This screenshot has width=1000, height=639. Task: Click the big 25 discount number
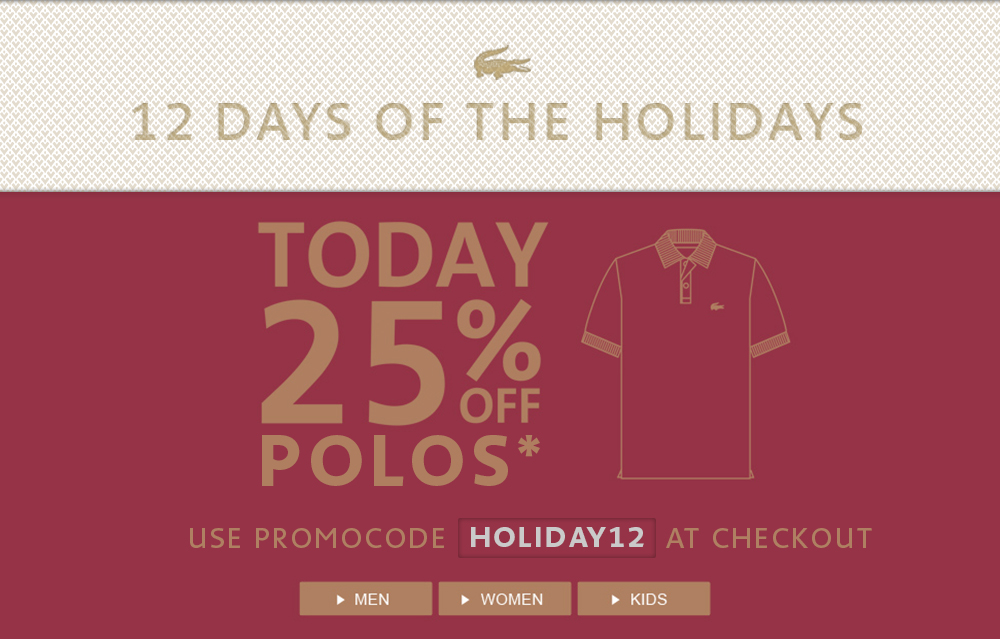point(355,365)
